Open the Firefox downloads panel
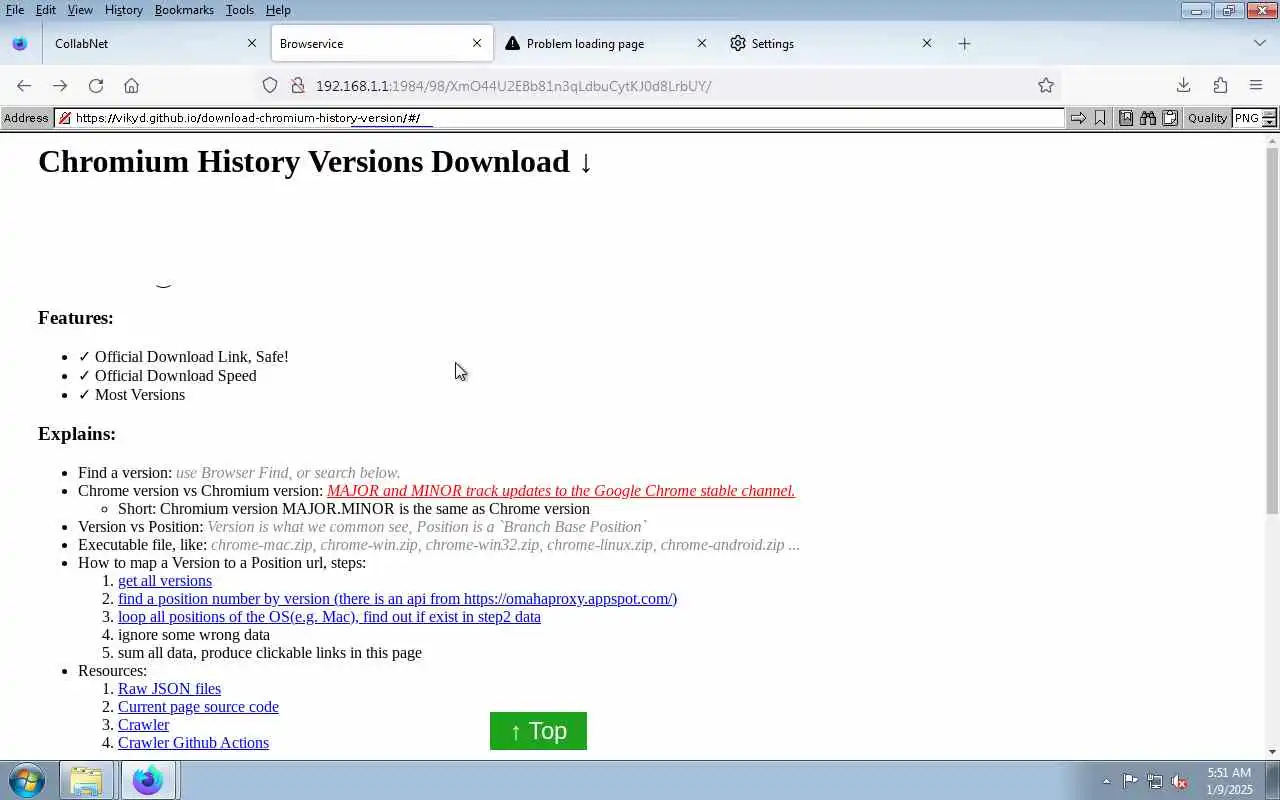This screenshot has width=1280, height=800. (1183, 86)
